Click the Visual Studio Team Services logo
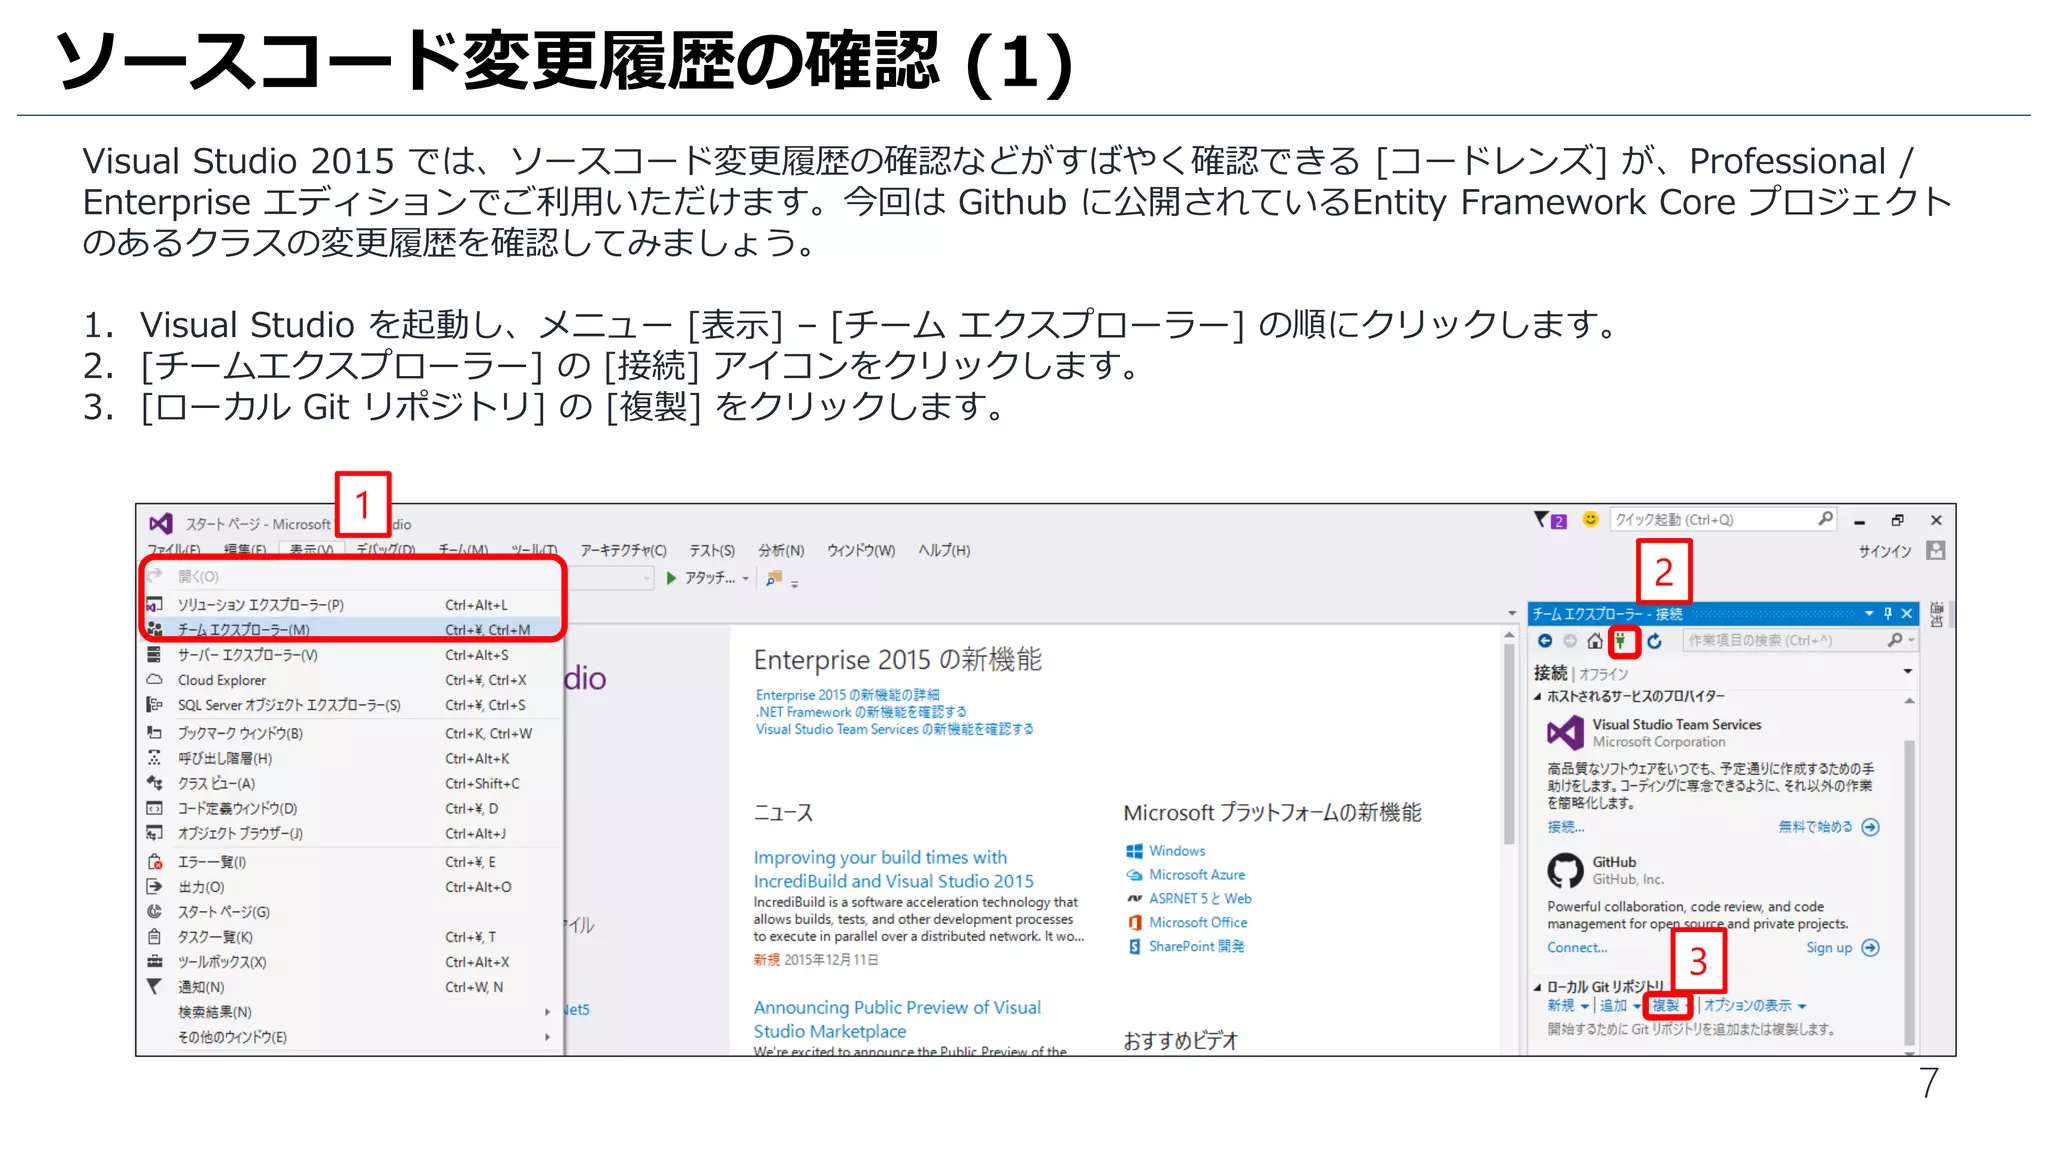Screen dimensions: 2048x1152 [x=1565, y=733]
